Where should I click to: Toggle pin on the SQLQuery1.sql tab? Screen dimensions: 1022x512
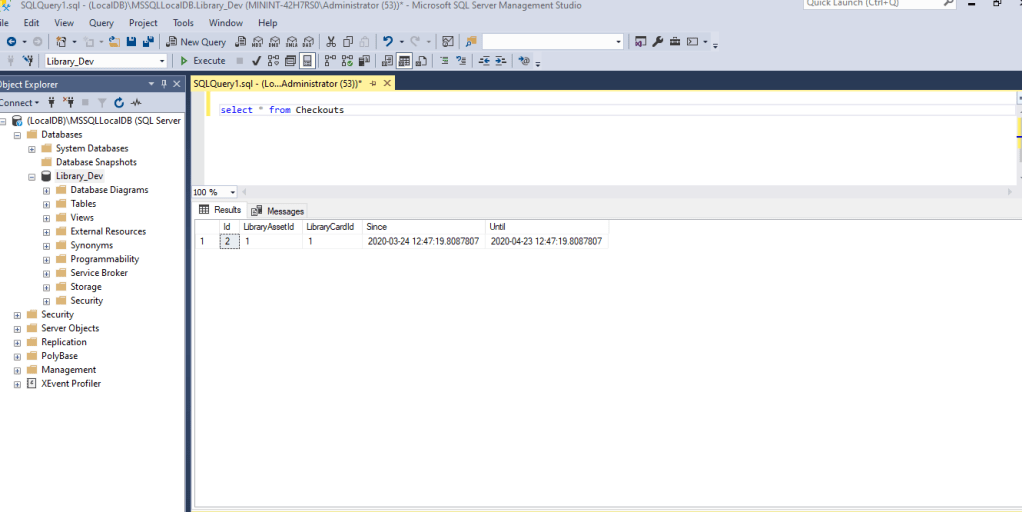coord(372,84)
